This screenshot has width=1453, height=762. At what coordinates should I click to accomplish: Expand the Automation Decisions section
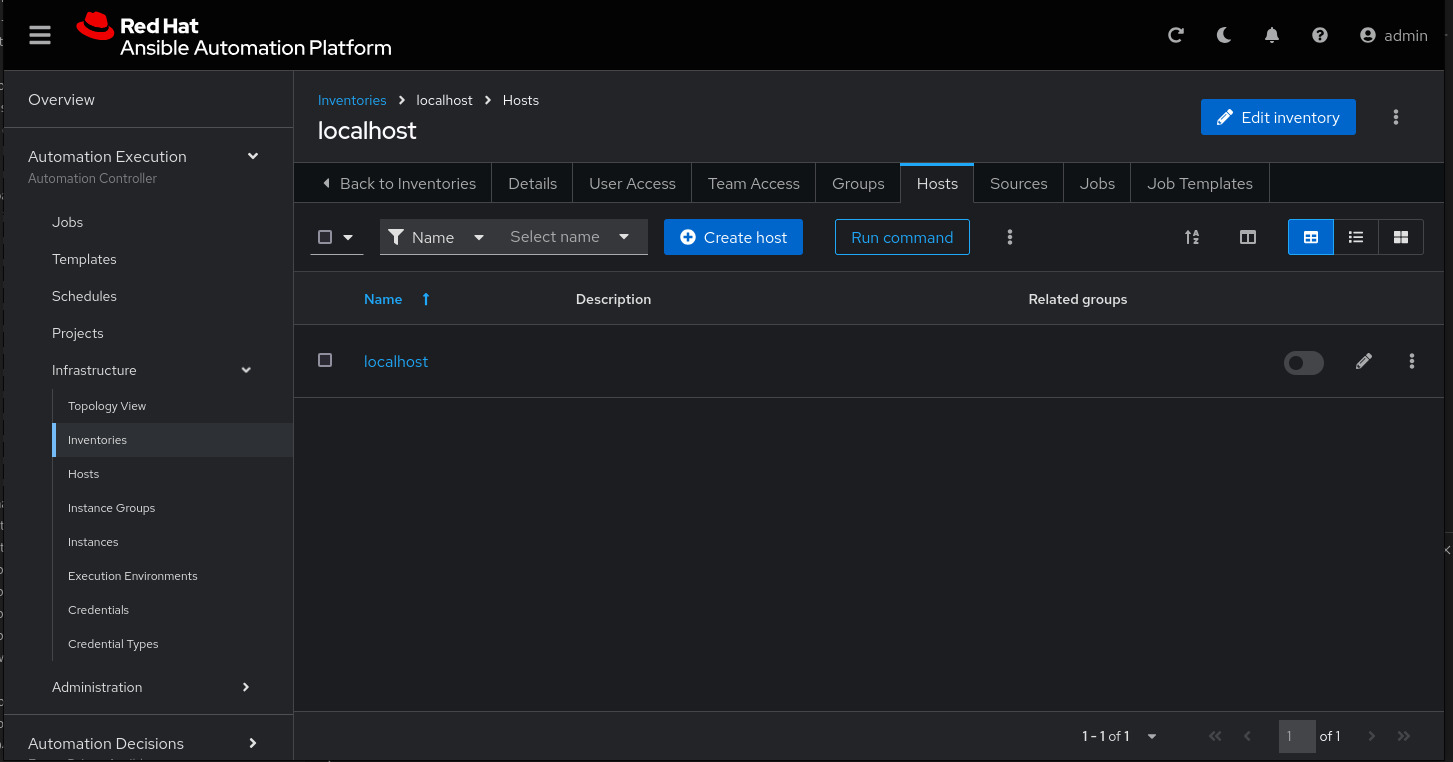253,743
